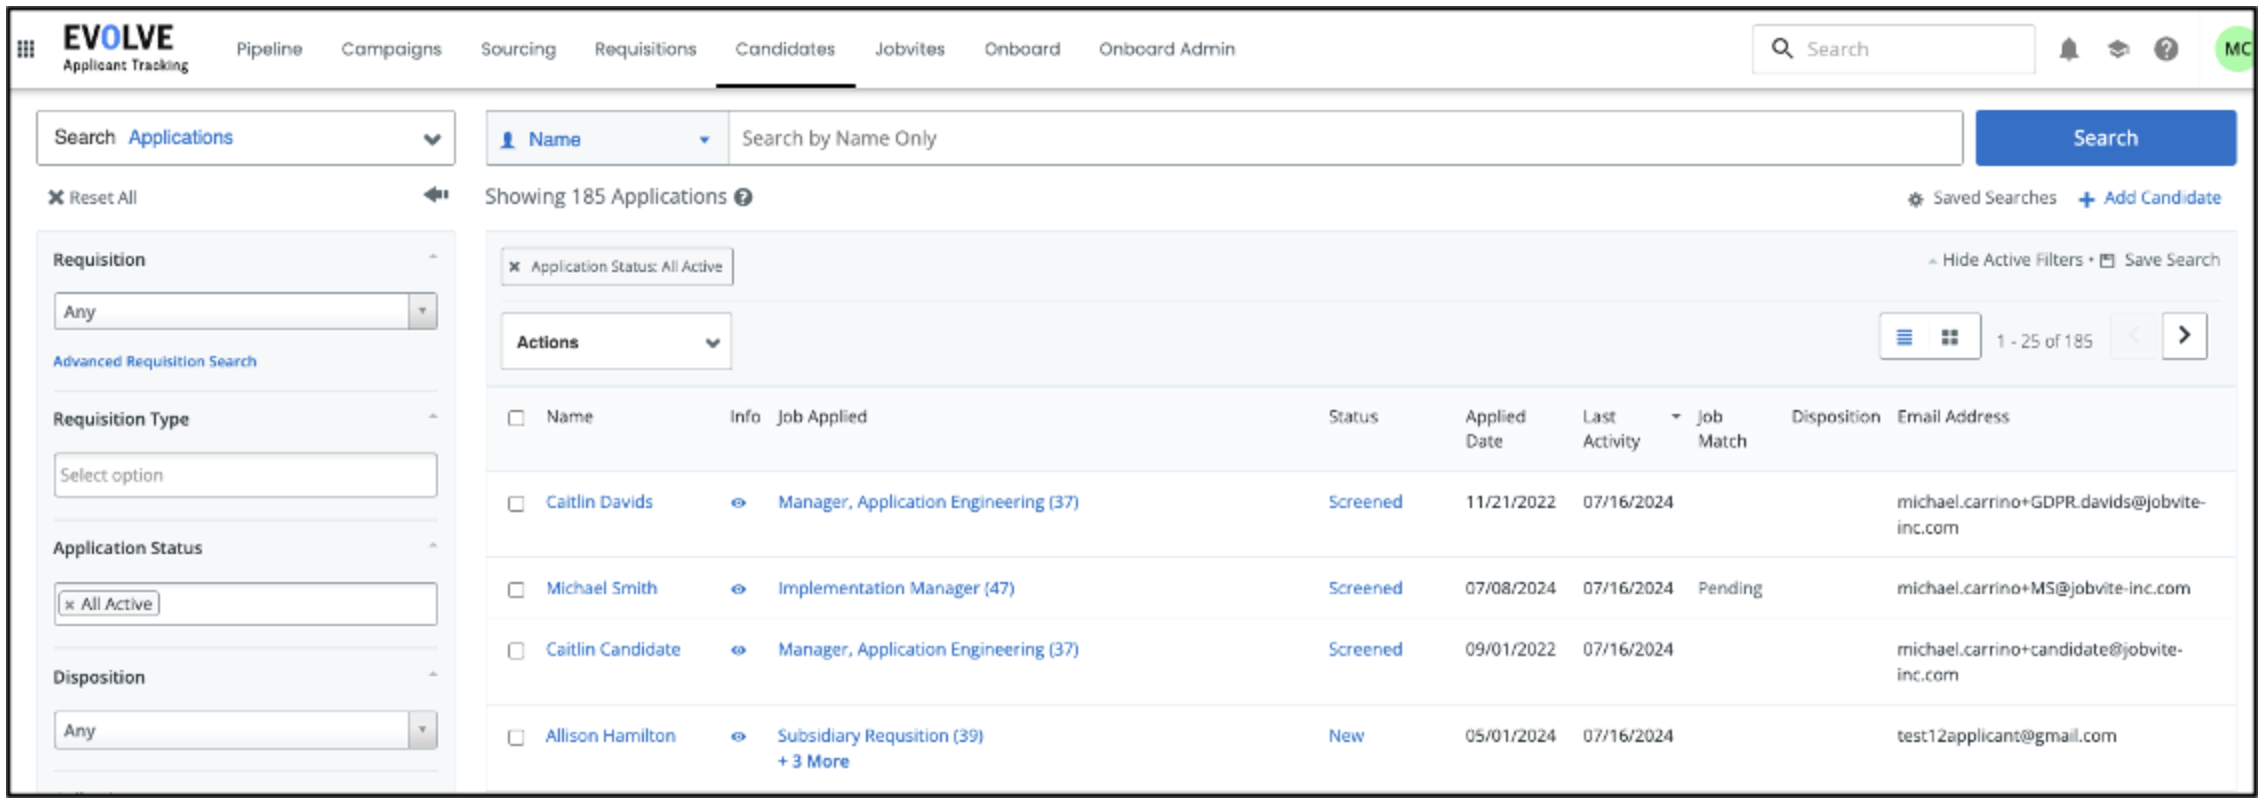Remove the Application Status All Active filter chip
This screenshot has width=2264, height=806.
[x=514, y=267]
